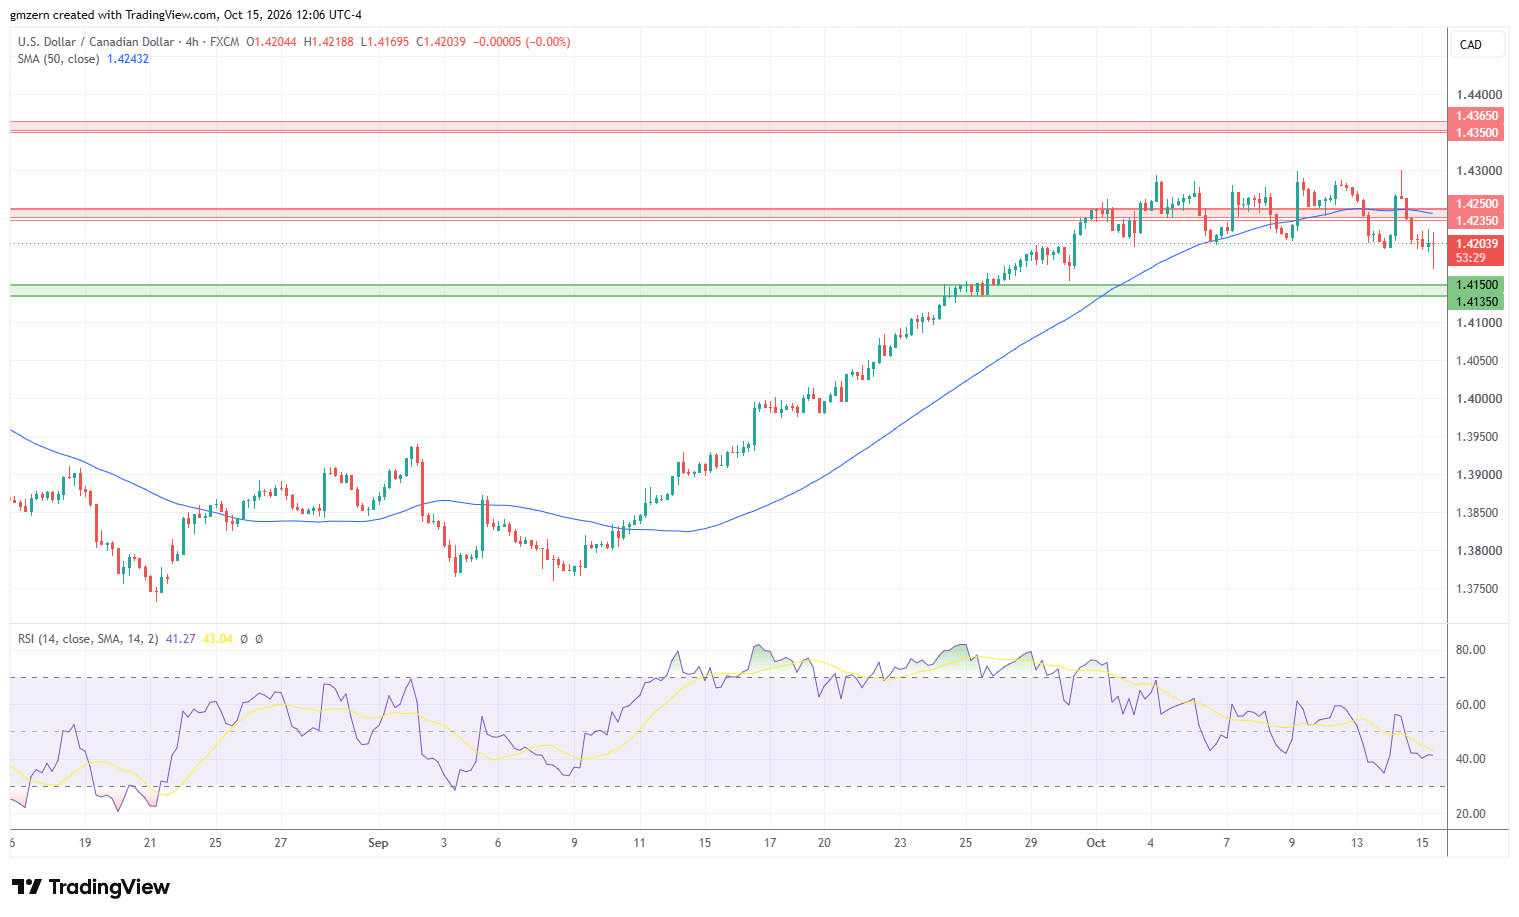Click the TradingView logo at the bottom
The width and height of the screenshot is (1519, 917).
click(91, 887)
